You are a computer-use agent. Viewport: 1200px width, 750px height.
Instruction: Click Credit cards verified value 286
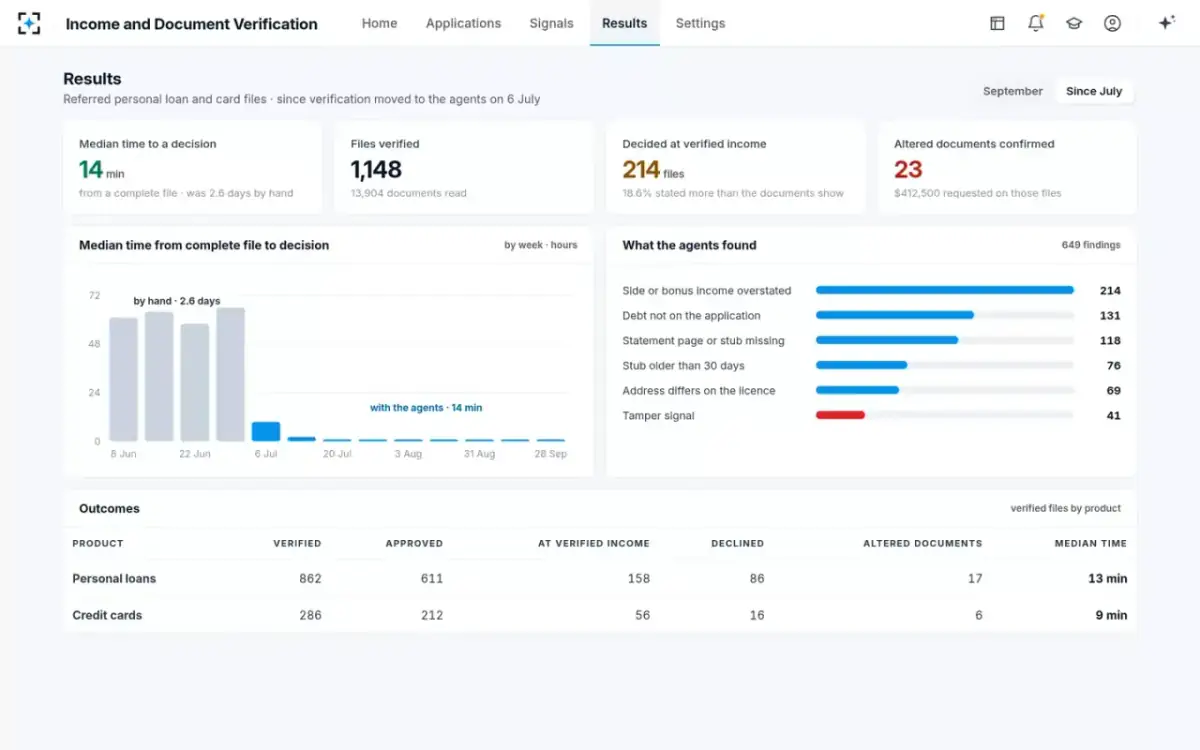tap(310, 615)
